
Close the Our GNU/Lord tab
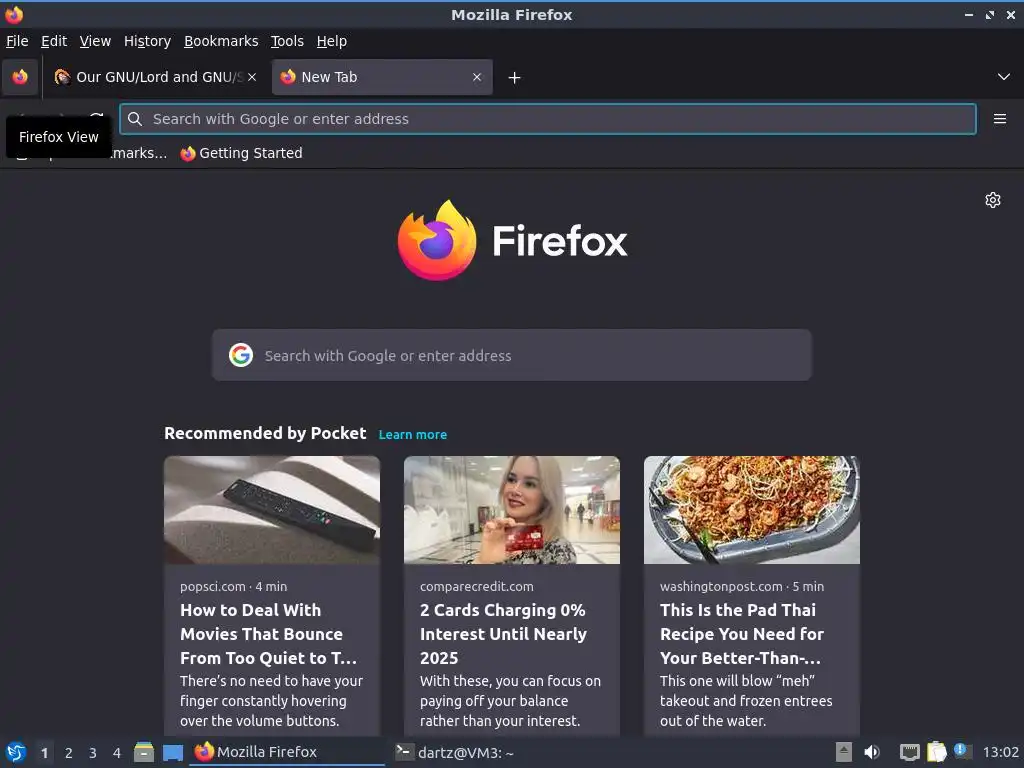coord(252,77)
